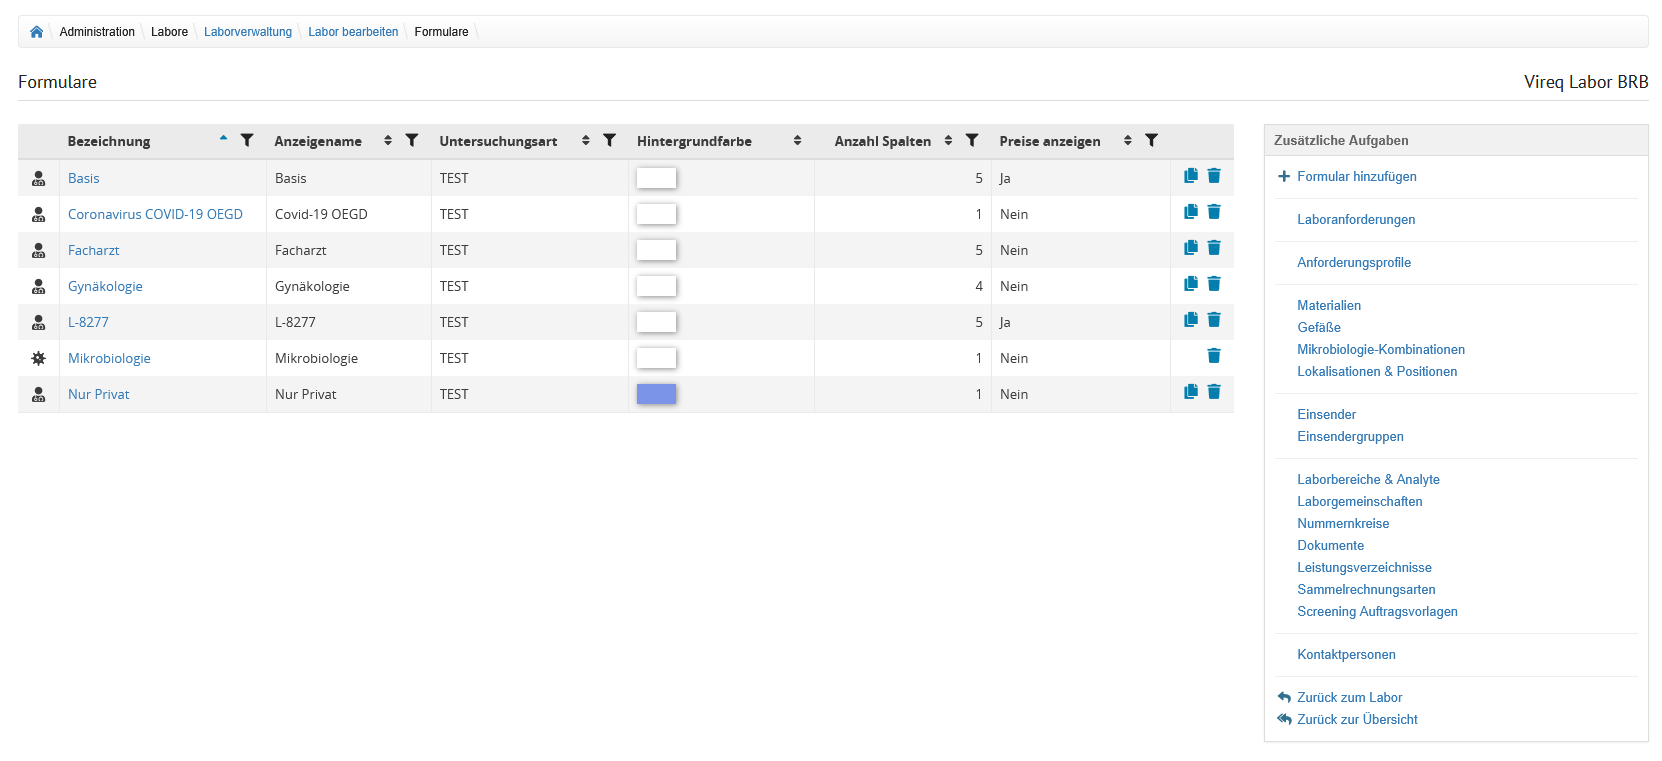Click Formular hinzufügen link
The width and height of the screenshot is (1662, 761).
[1356, 177]
